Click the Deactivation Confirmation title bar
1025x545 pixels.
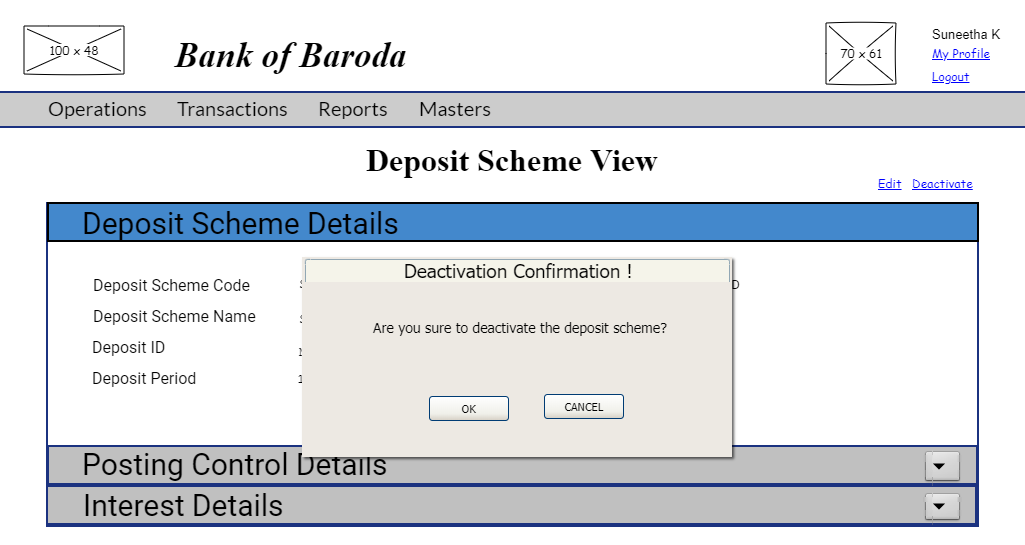tap(517, 271)
